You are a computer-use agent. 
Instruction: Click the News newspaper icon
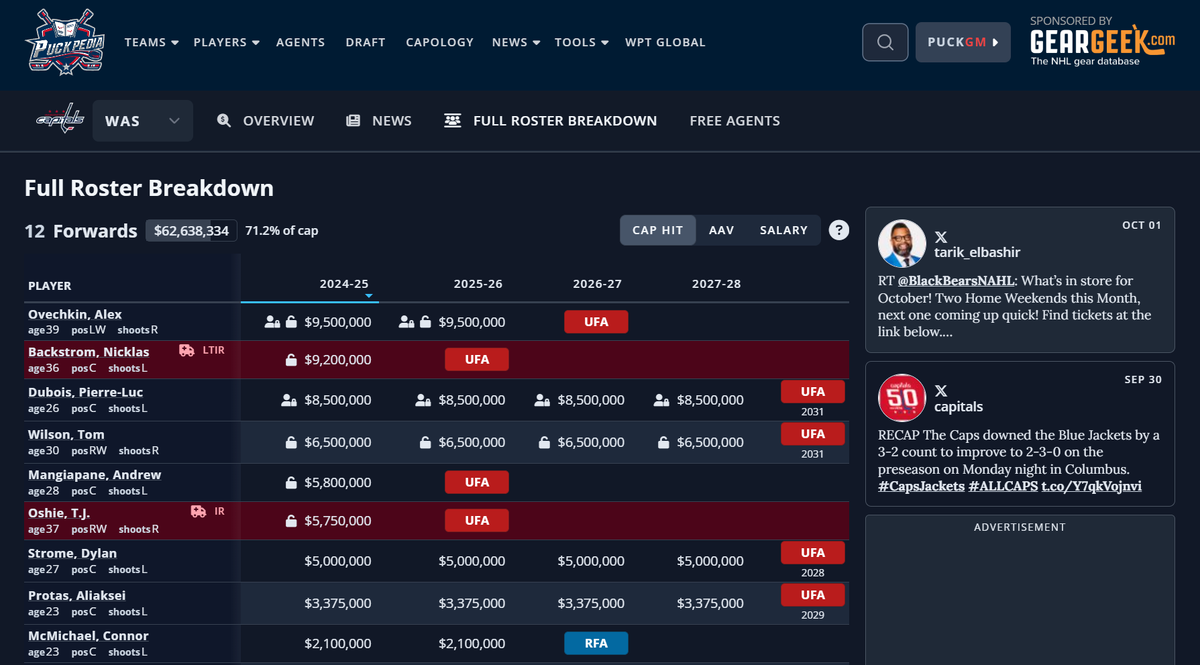353,120
